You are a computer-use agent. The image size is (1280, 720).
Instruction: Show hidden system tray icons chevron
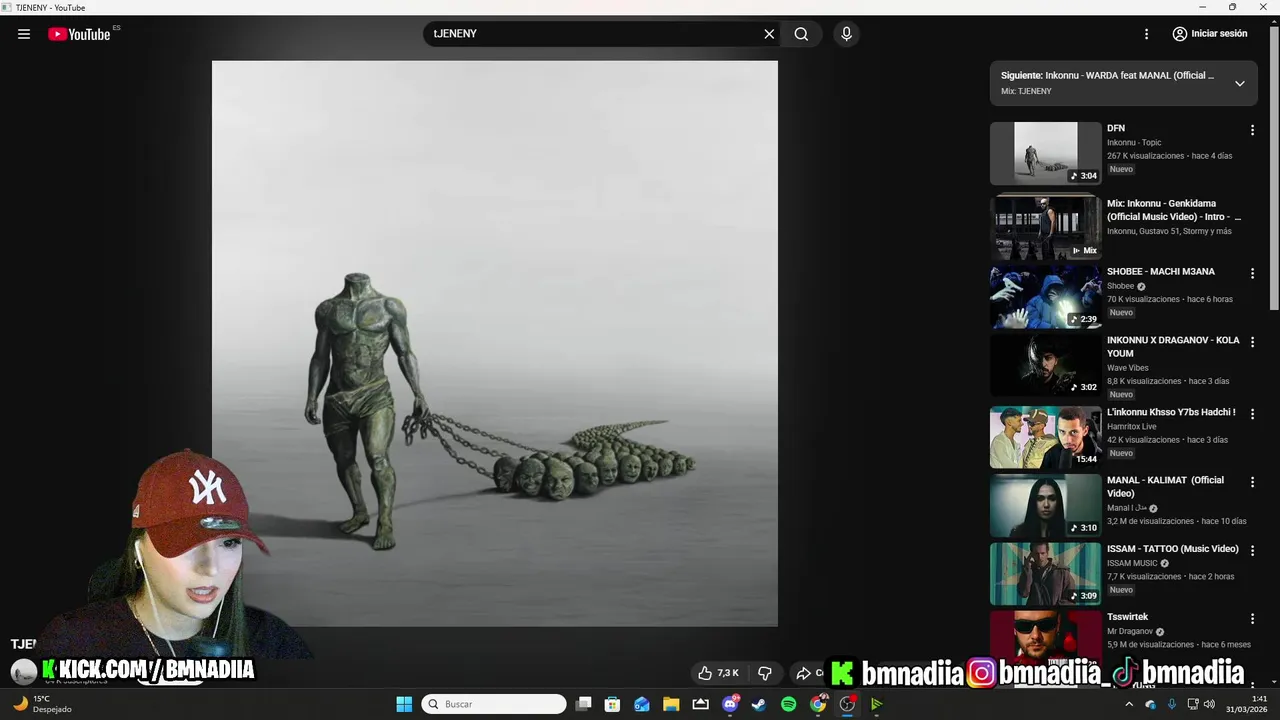[1129, 704]
